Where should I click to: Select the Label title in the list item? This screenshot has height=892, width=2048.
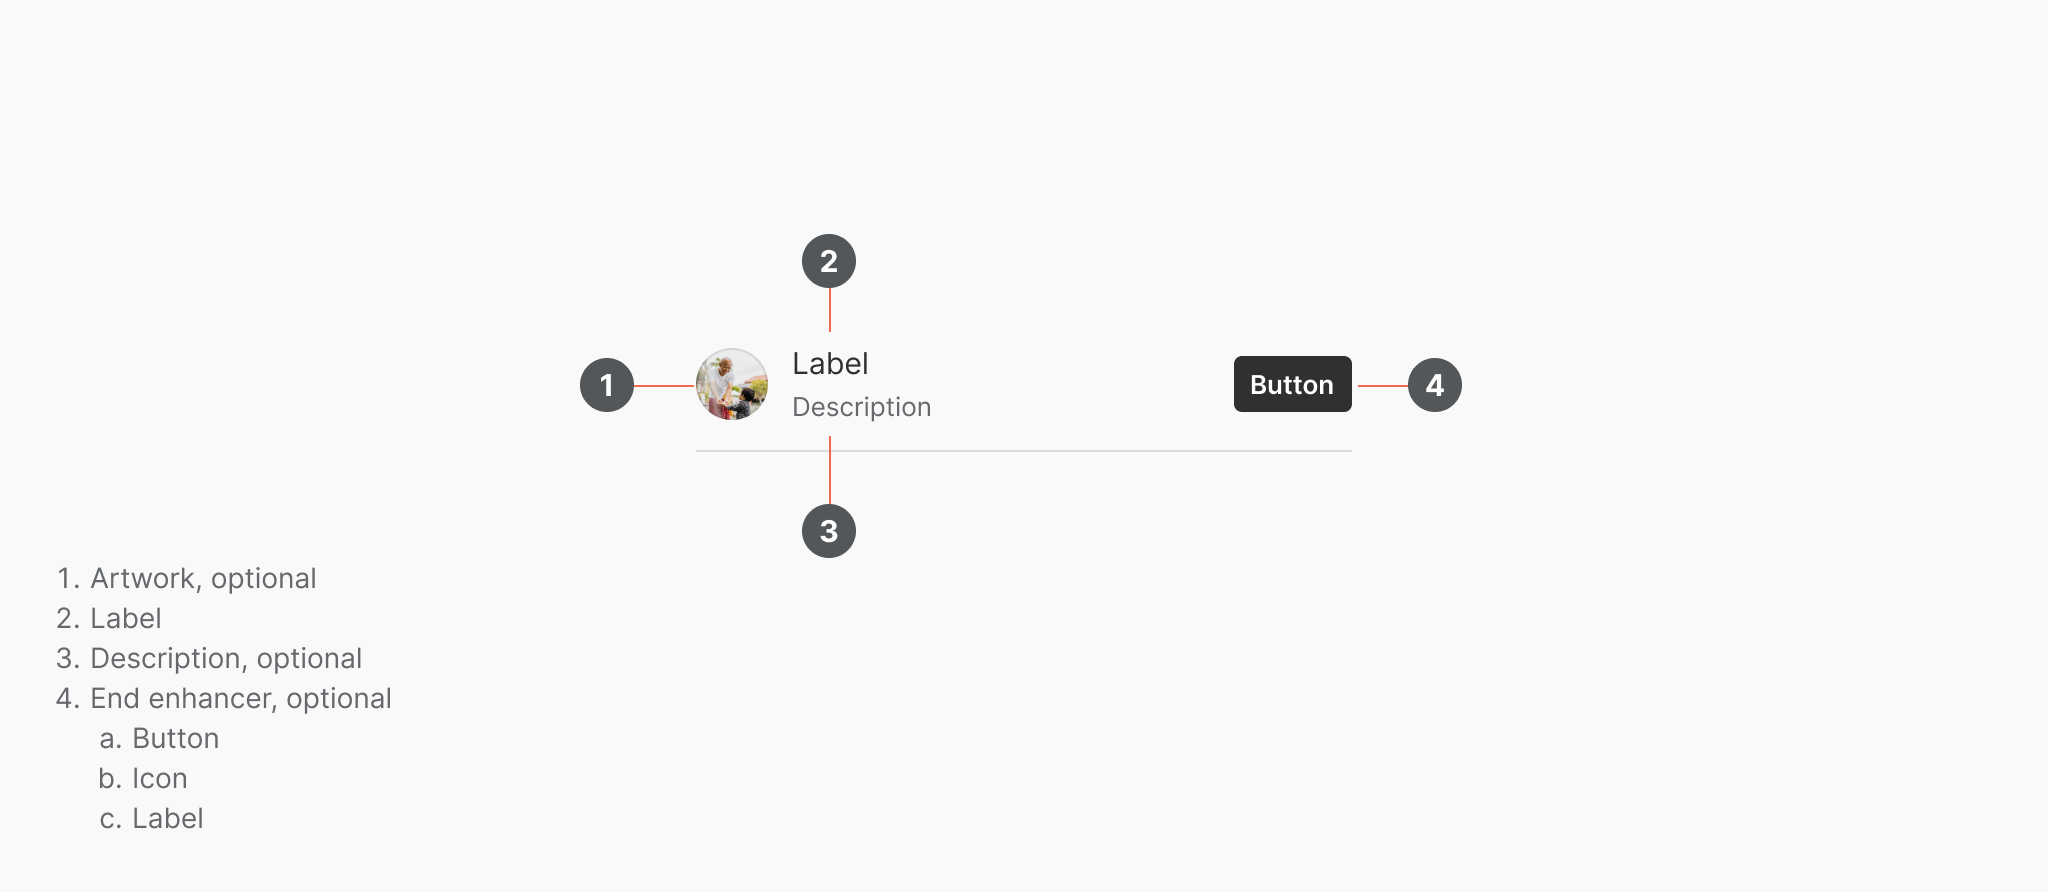(830, 363)
